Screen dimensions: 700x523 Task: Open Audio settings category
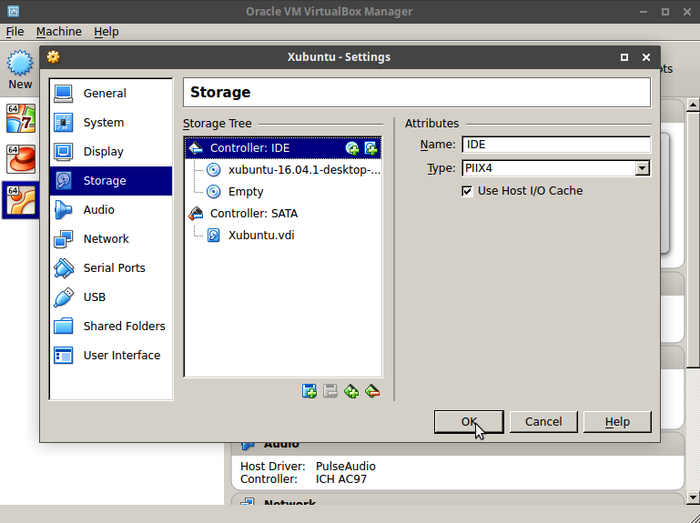pyautogui.click(x=111, y=210)
